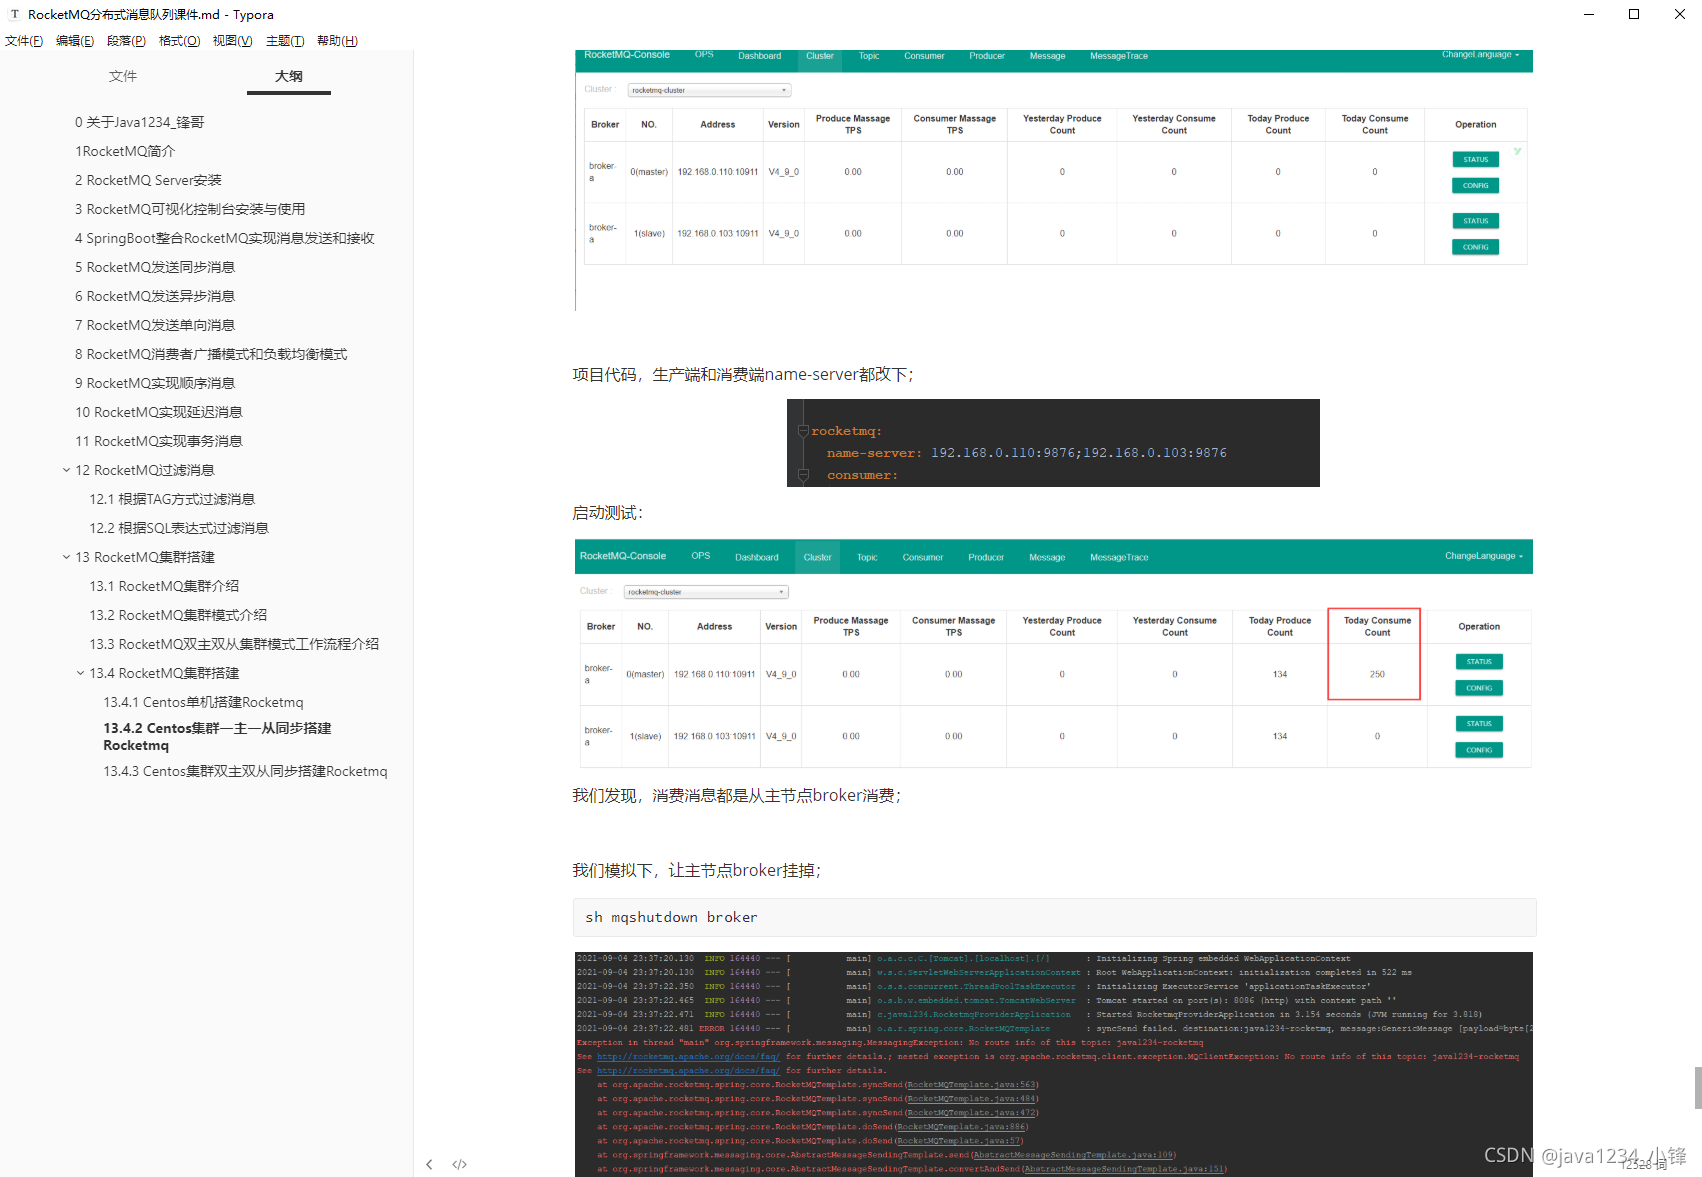Open the 段落(P) menu
Image resolution: width=1702 pixels, height=1177 pixels.
(x=126, y=41)
